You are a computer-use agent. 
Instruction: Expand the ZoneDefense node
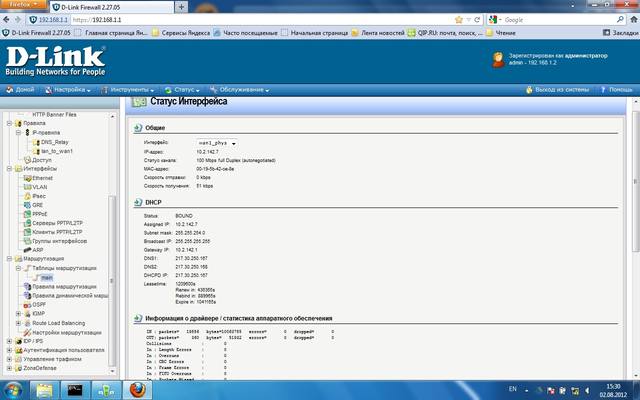pyautogui.click(x=9, y=368)
